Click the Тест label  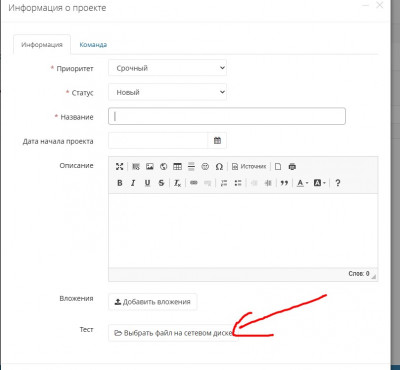[86, 329]
